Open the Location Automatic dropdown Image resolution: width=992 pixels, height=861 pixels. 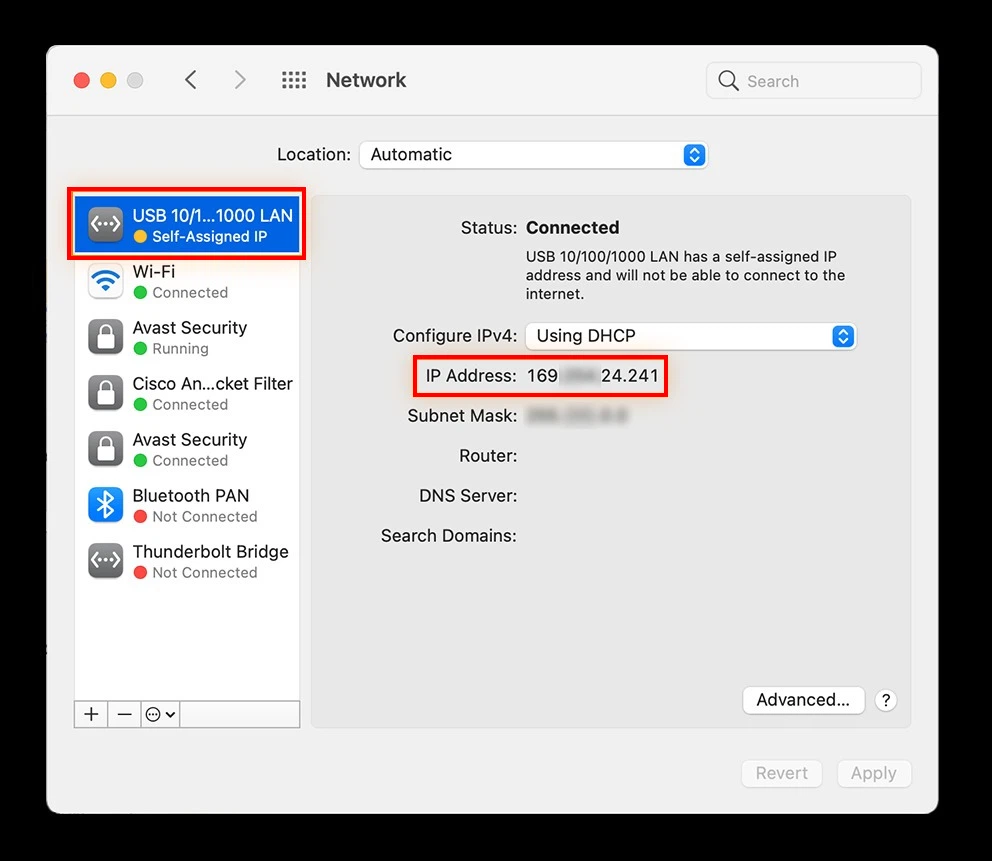(x=533, y=155)
